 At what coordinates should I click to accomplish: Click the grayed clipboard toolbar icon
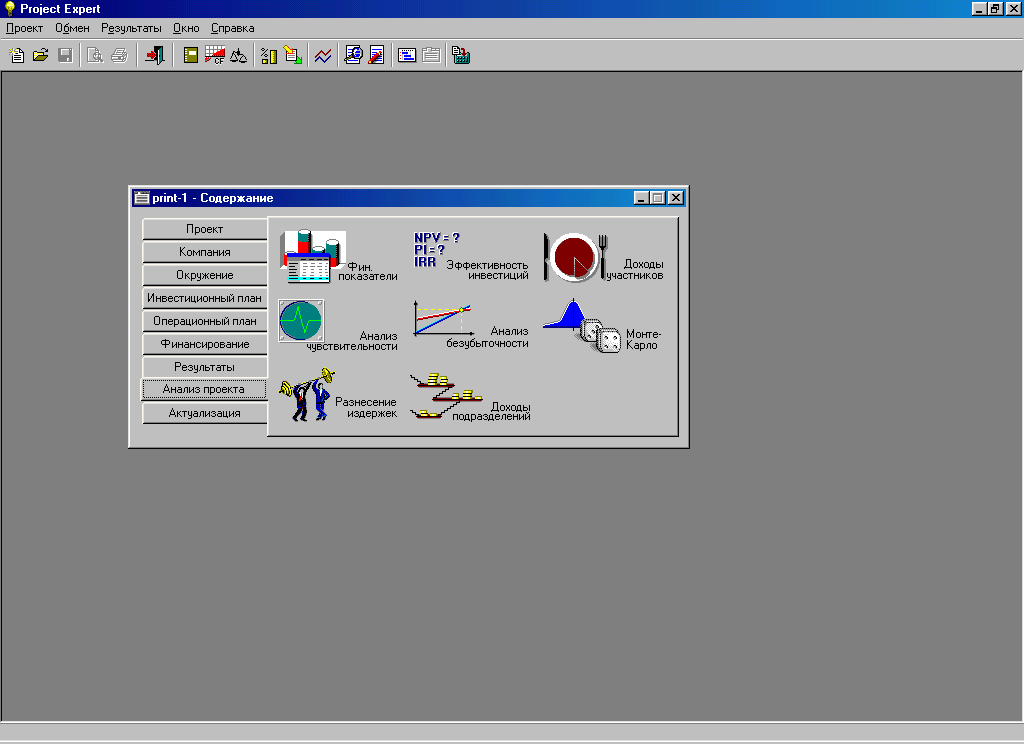coord(431,56)
